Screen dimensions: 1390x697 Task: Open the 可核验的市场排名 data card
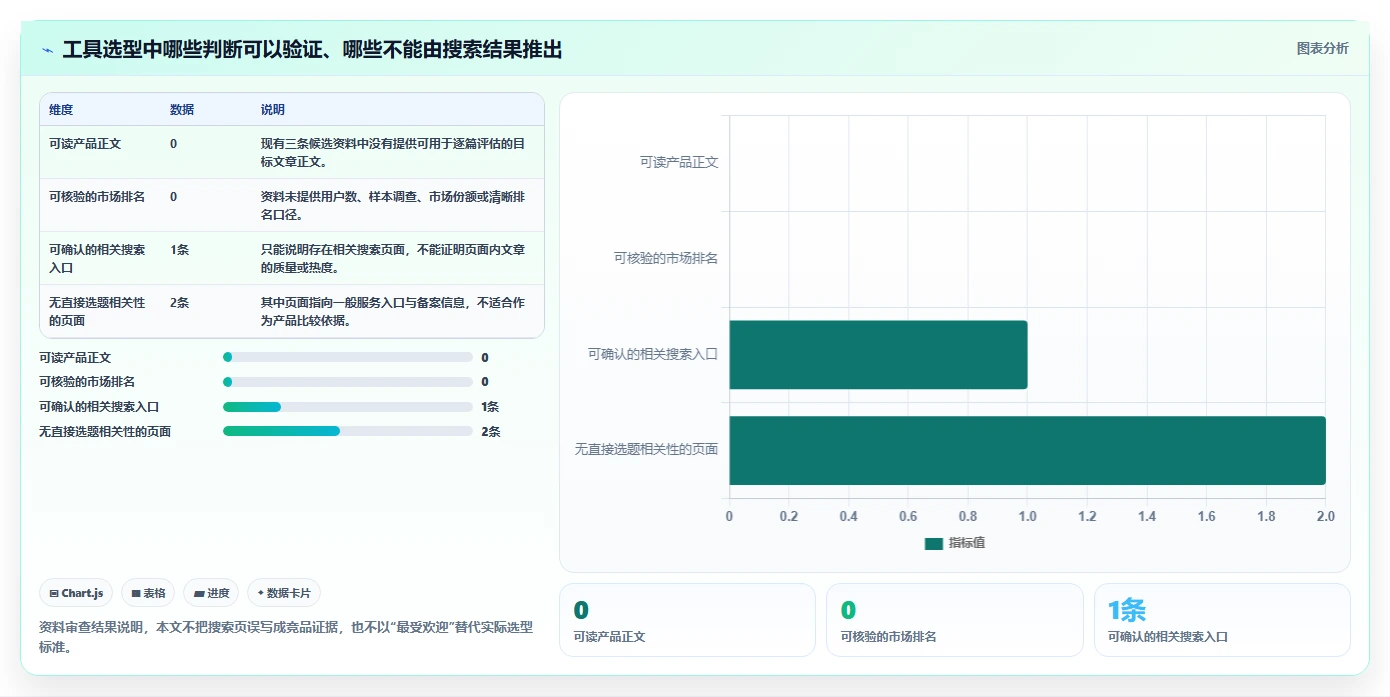point(955,620)
